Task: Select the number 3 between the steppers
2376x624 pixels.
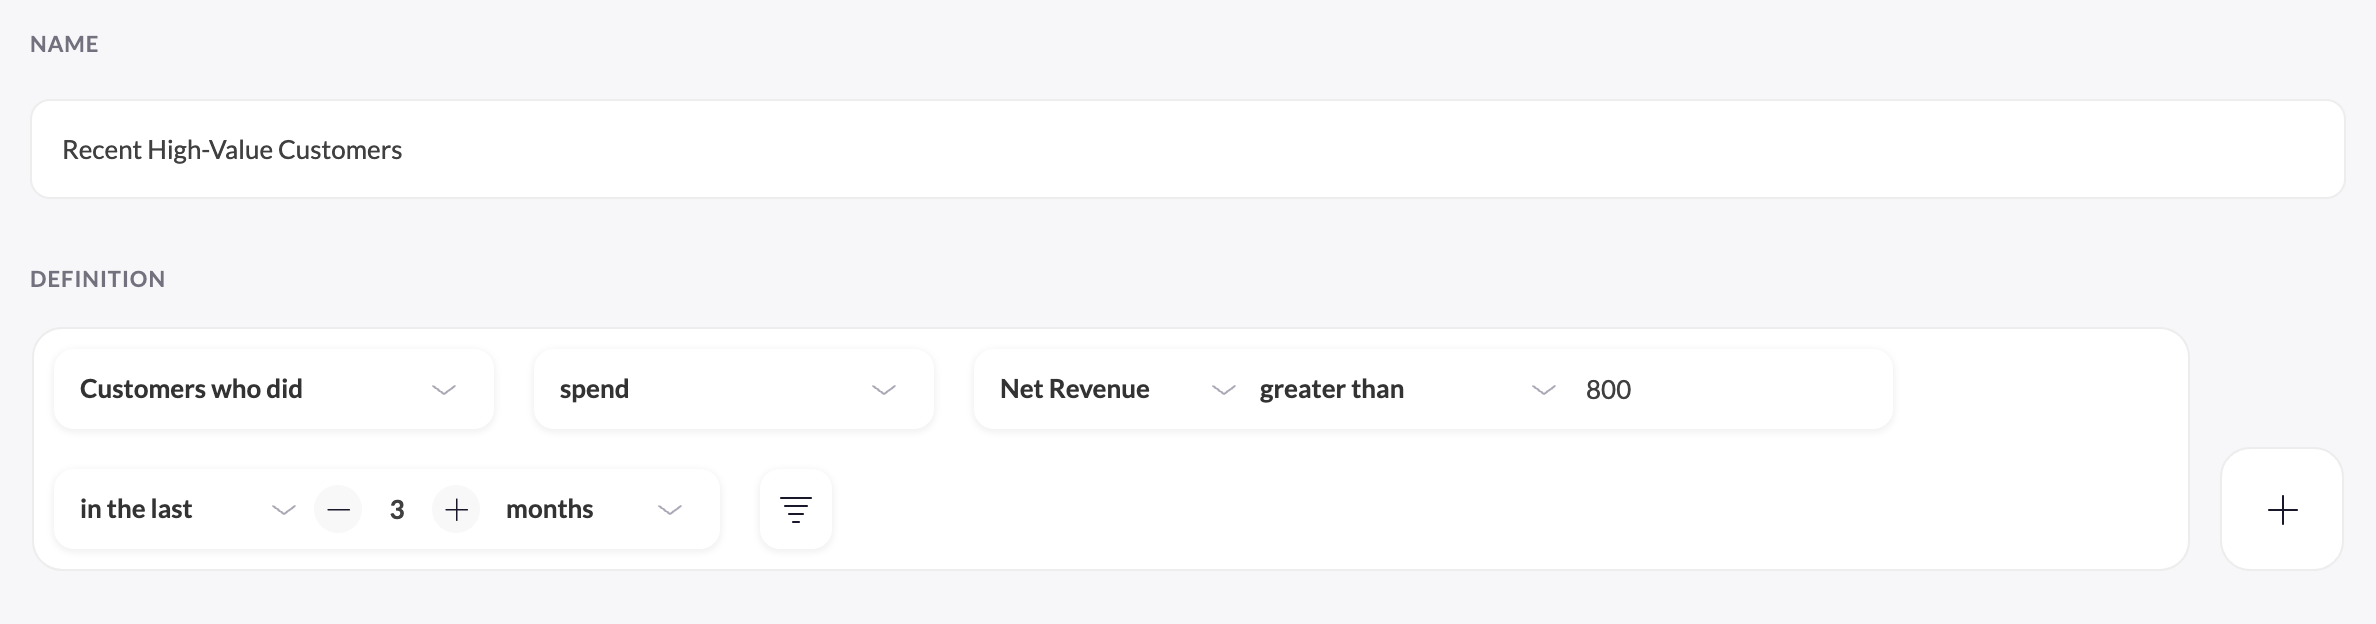Action: point(397,509)
